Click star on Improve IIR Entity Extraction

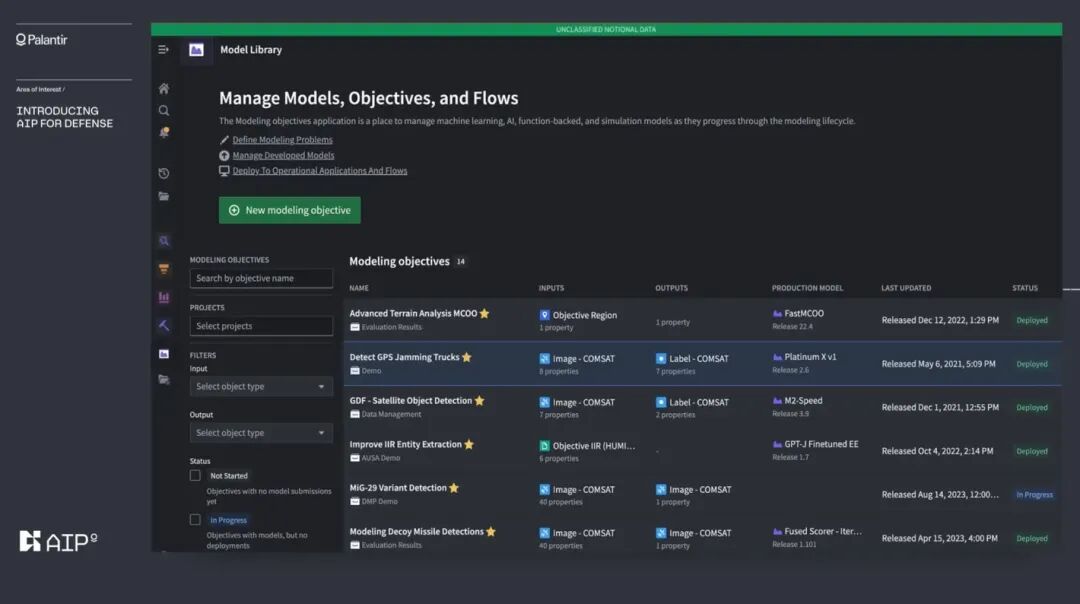tap(469, 444)
